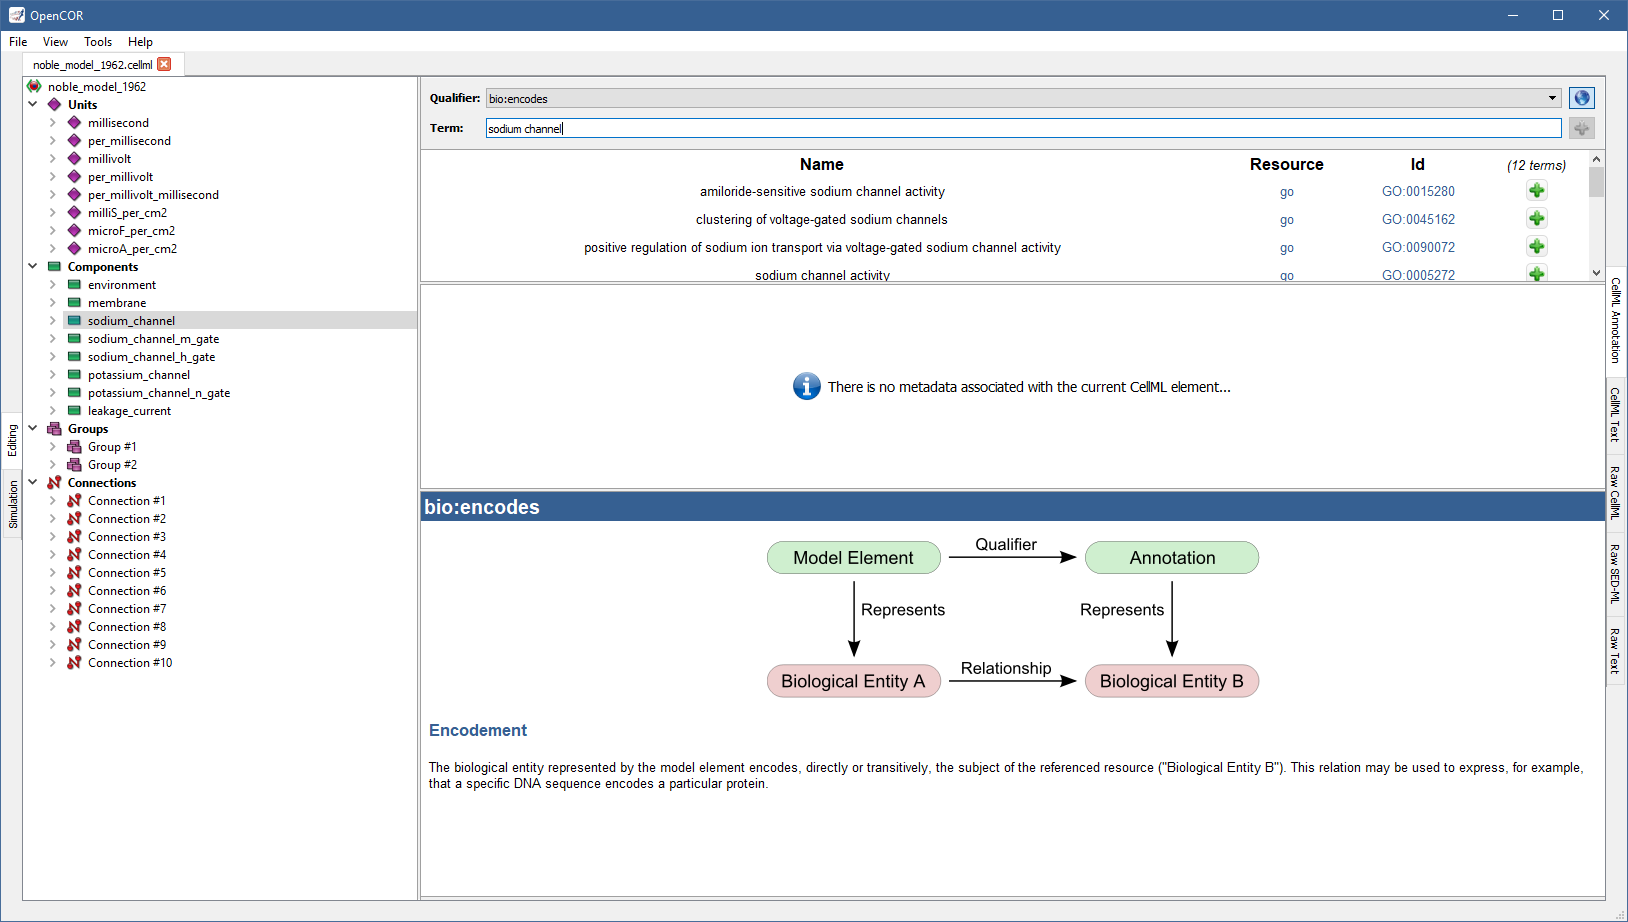Switch to the Raw CellML view tab
The width and height of the screenshot is (1628, 922).
pyautogui.click(x=1615, y=492)
